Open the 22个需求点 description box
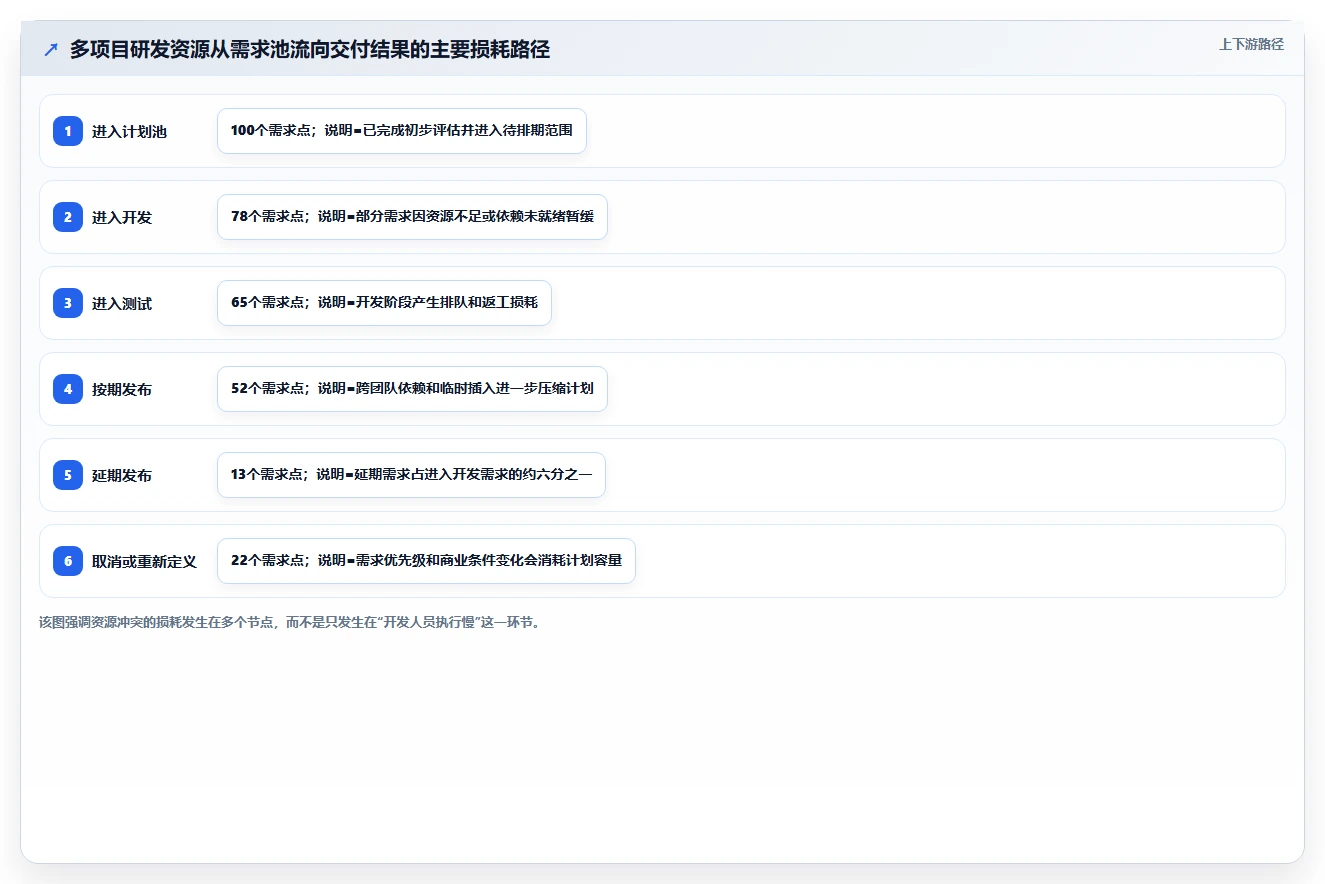This screenshot has height=884, width=1325. [426, 561]
